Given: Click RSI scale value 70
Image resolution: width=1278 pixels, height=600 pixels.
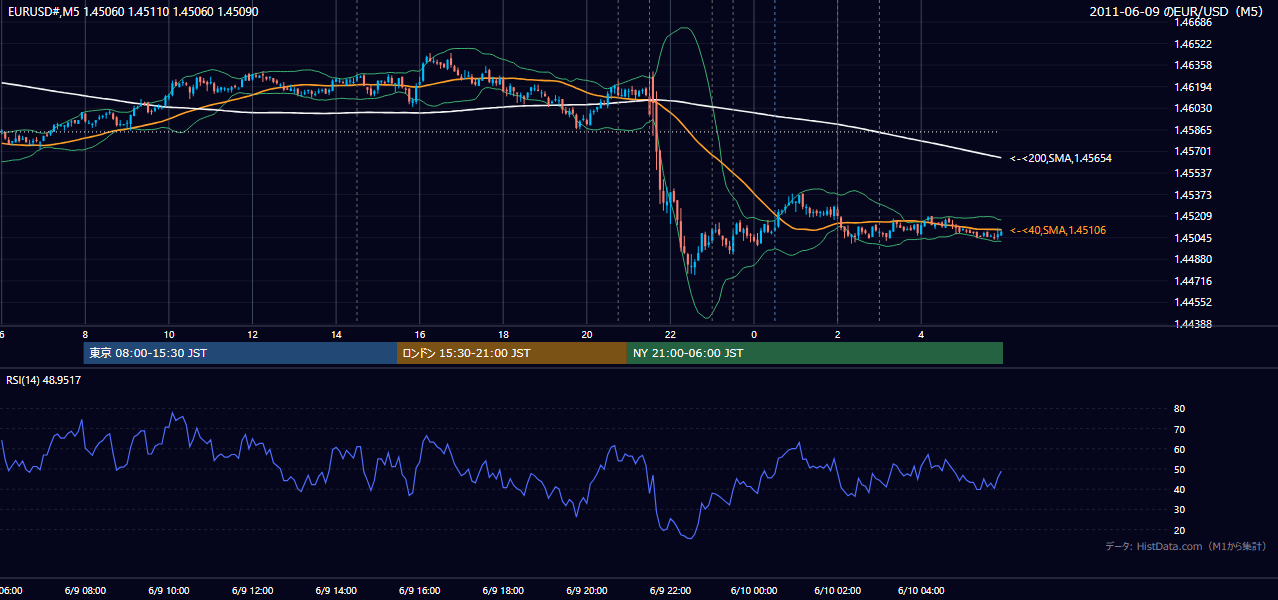Looking at the screenshot, I should 1179,429.
